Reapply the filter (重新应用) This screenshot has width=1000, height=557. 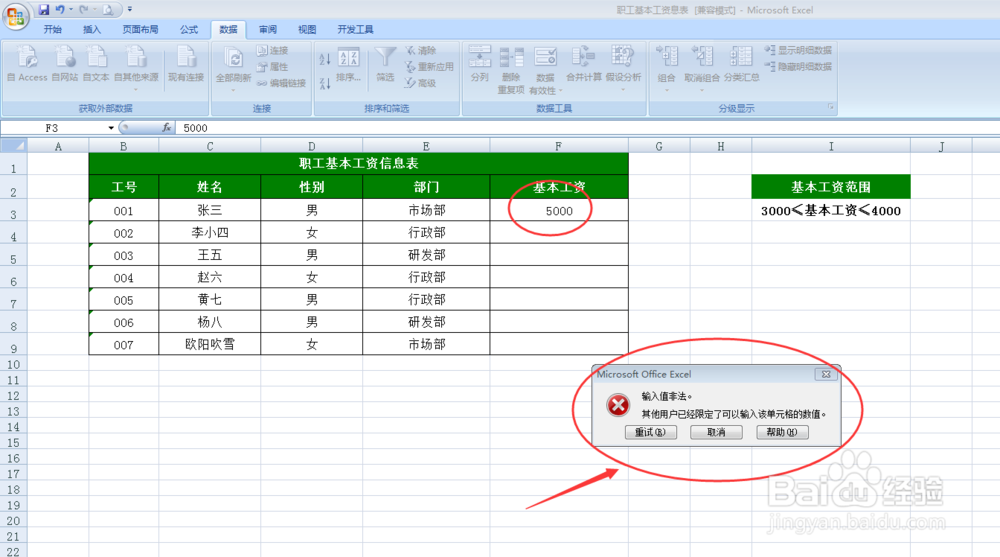click(x=429, y=66)
